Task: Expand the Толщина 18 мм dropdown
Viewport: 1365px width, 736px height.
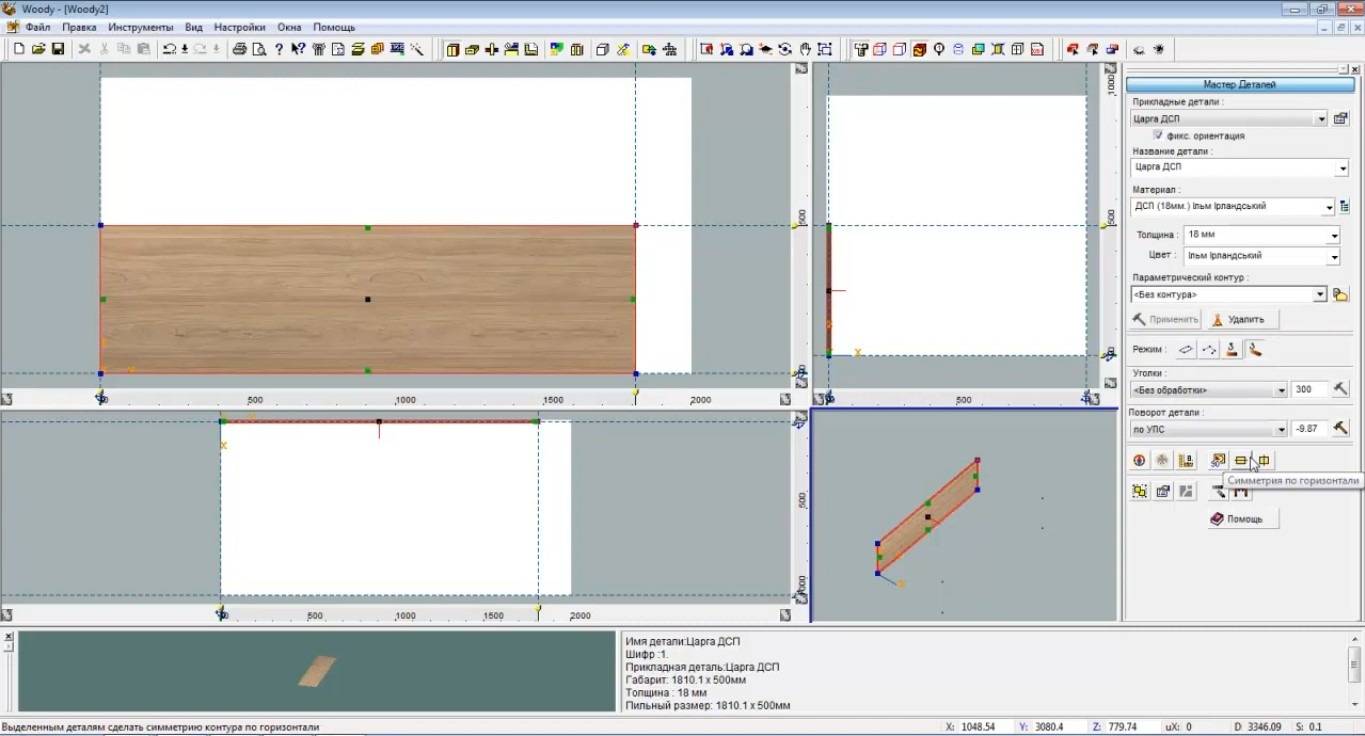Action: [x=1334, y=236]
